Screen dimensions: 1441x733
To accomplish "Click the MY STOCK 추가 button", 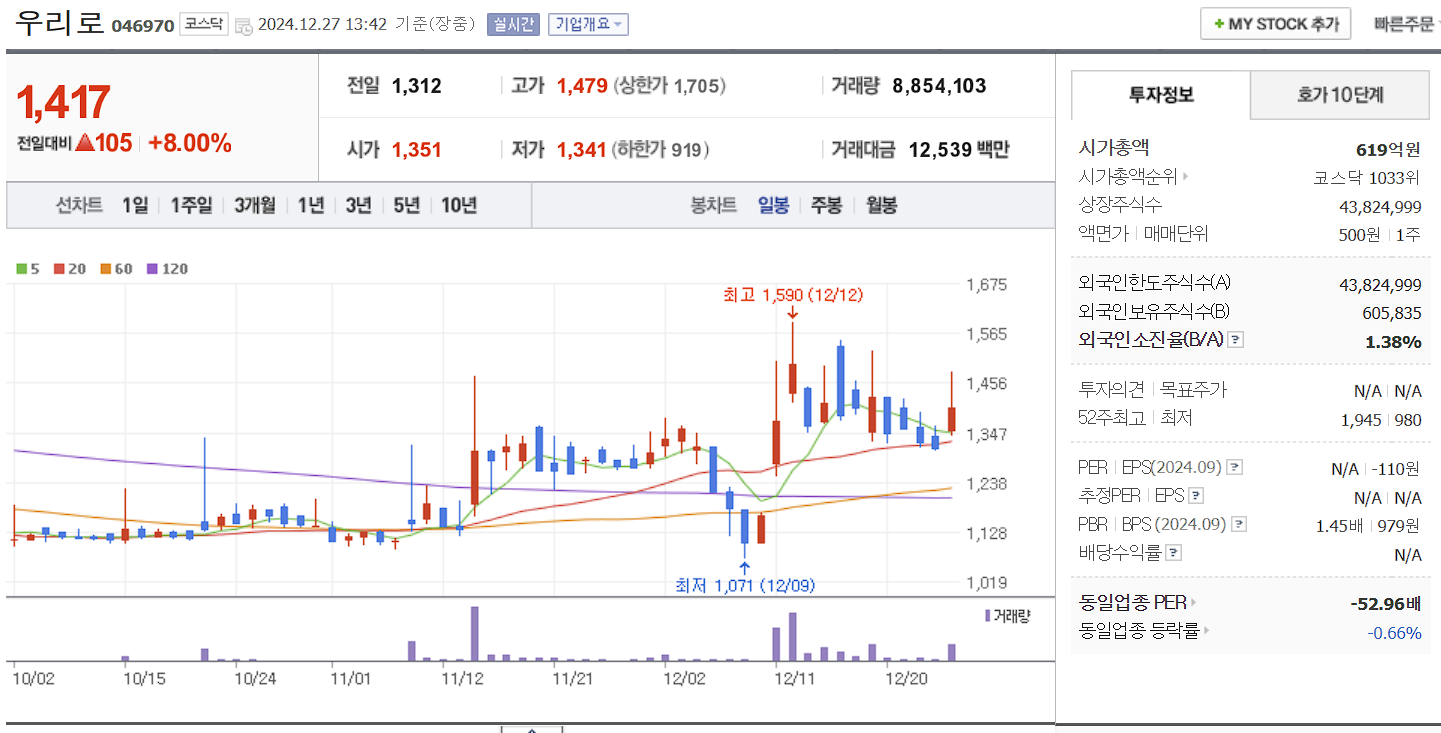I will (1275, 23).
